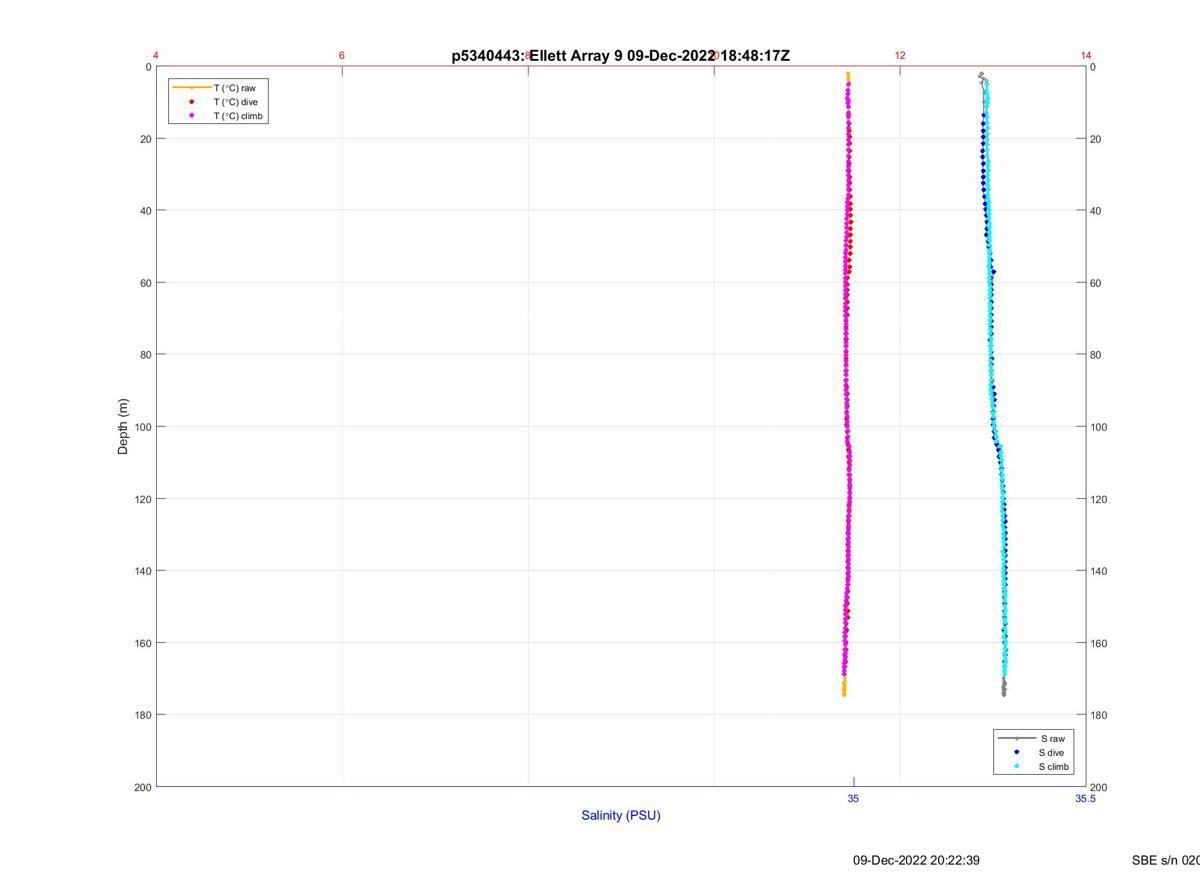1200x885 pixels.
Task: Click the salinity tick label '35'
Action: click(853, 799)
